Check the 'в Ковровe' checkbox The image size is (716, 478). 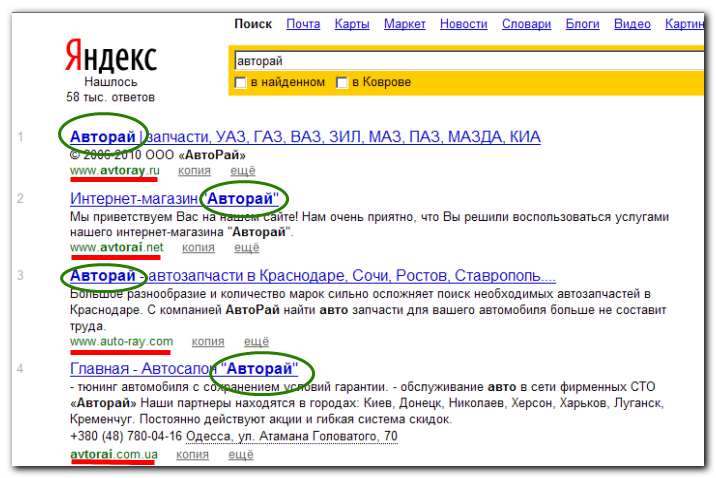pyautogui.click(x=342, y=83)
